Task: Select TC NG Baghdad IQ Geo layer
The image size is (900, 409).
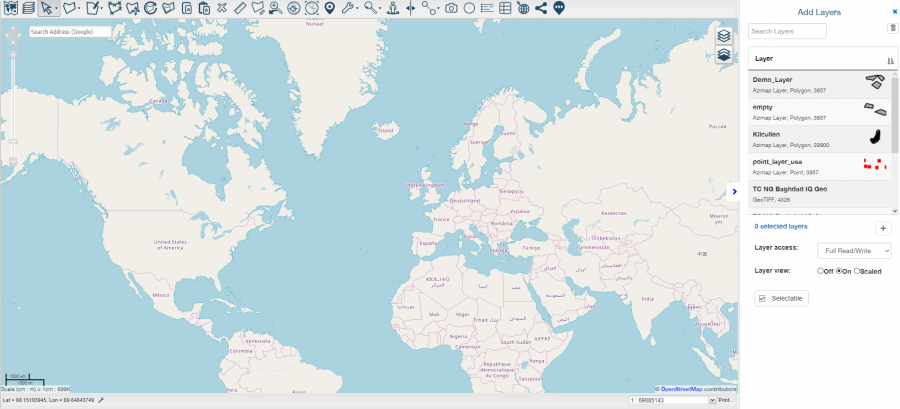Action: (x=820, y=194)
